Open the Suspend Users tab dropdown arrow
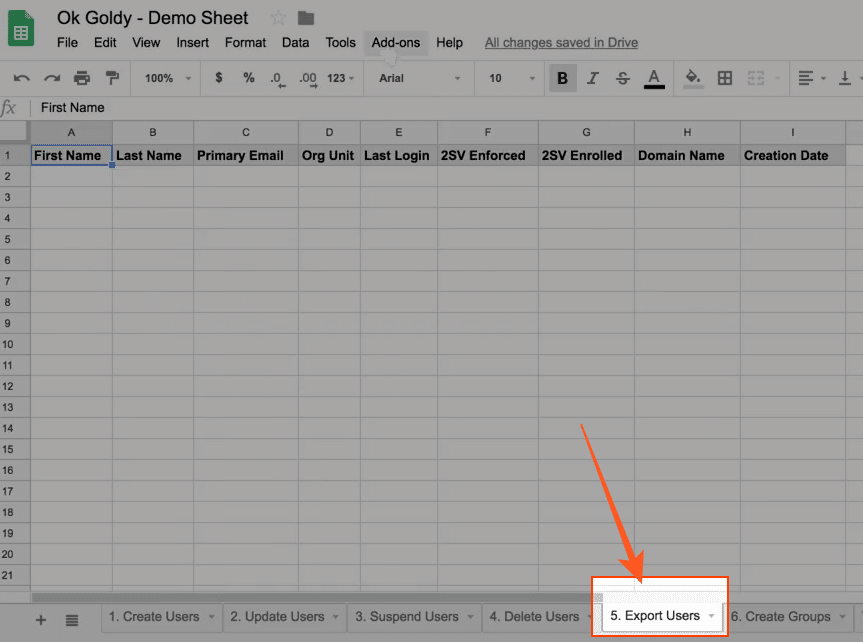 pyautogui.click(x=471, y=617)
